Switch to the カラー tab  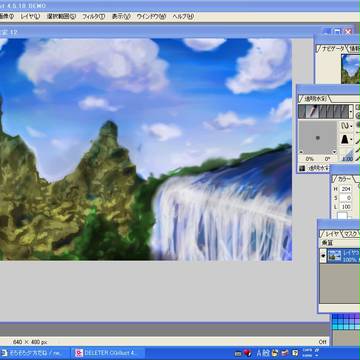343,179
